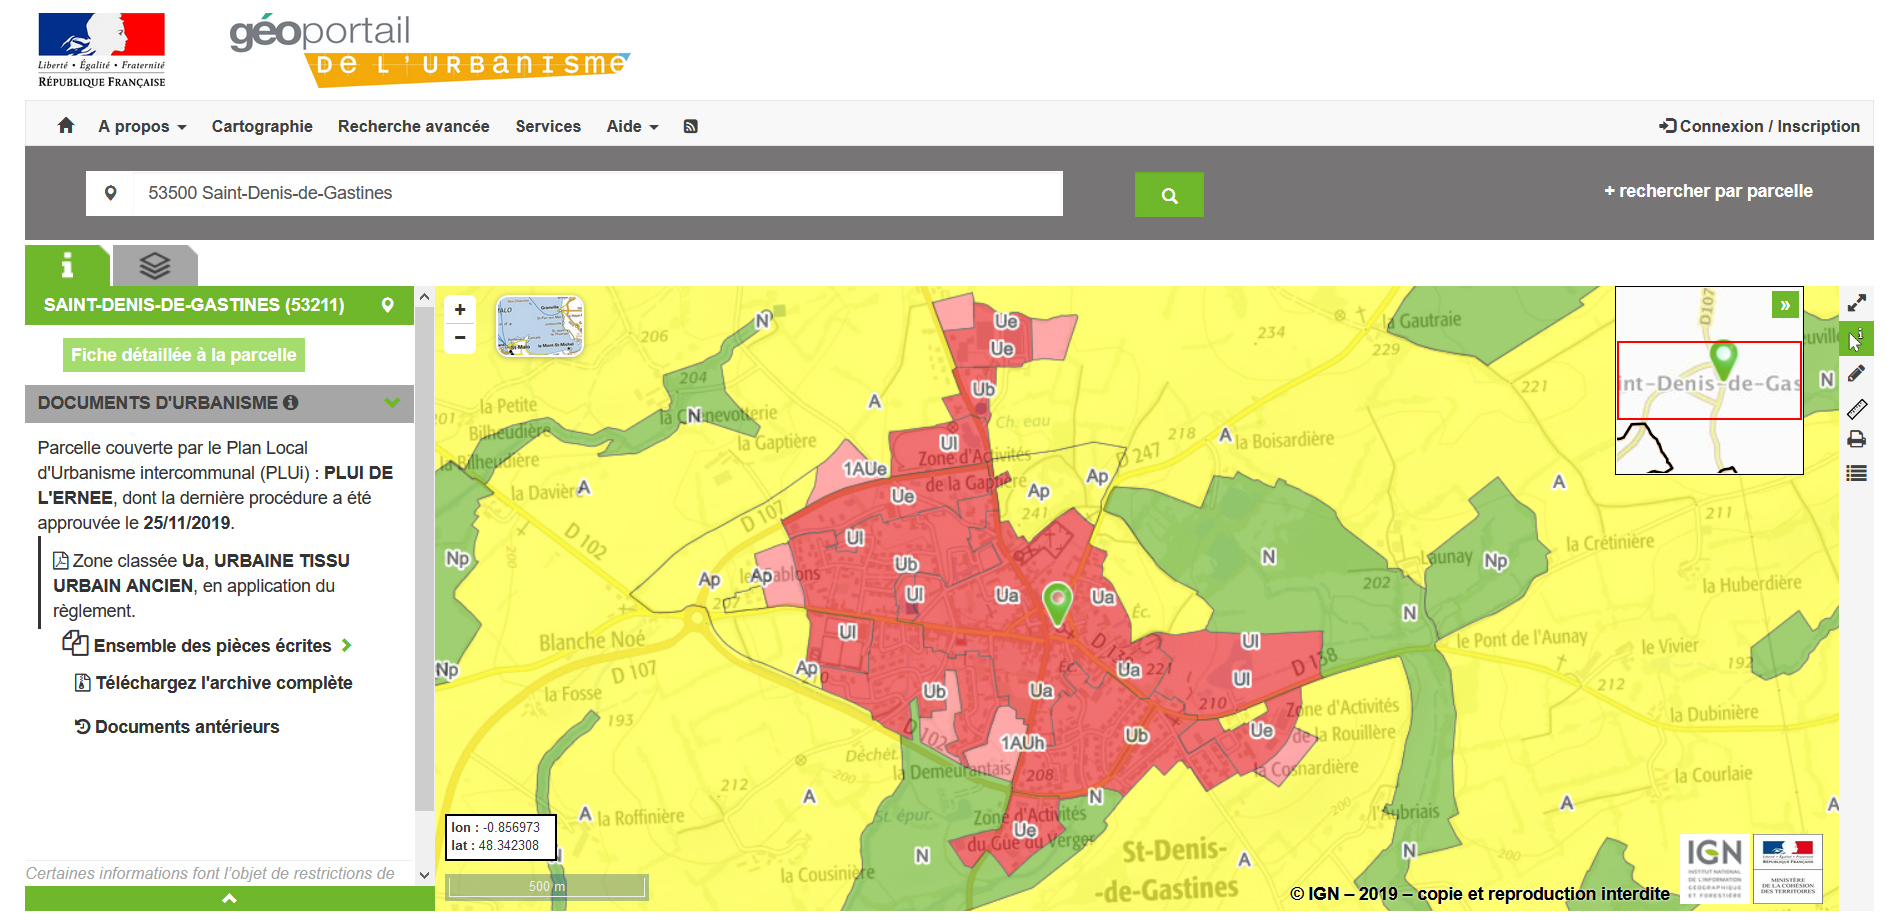Select the pencil drawing tool

pyautogui.click(x=1856, y=373)
